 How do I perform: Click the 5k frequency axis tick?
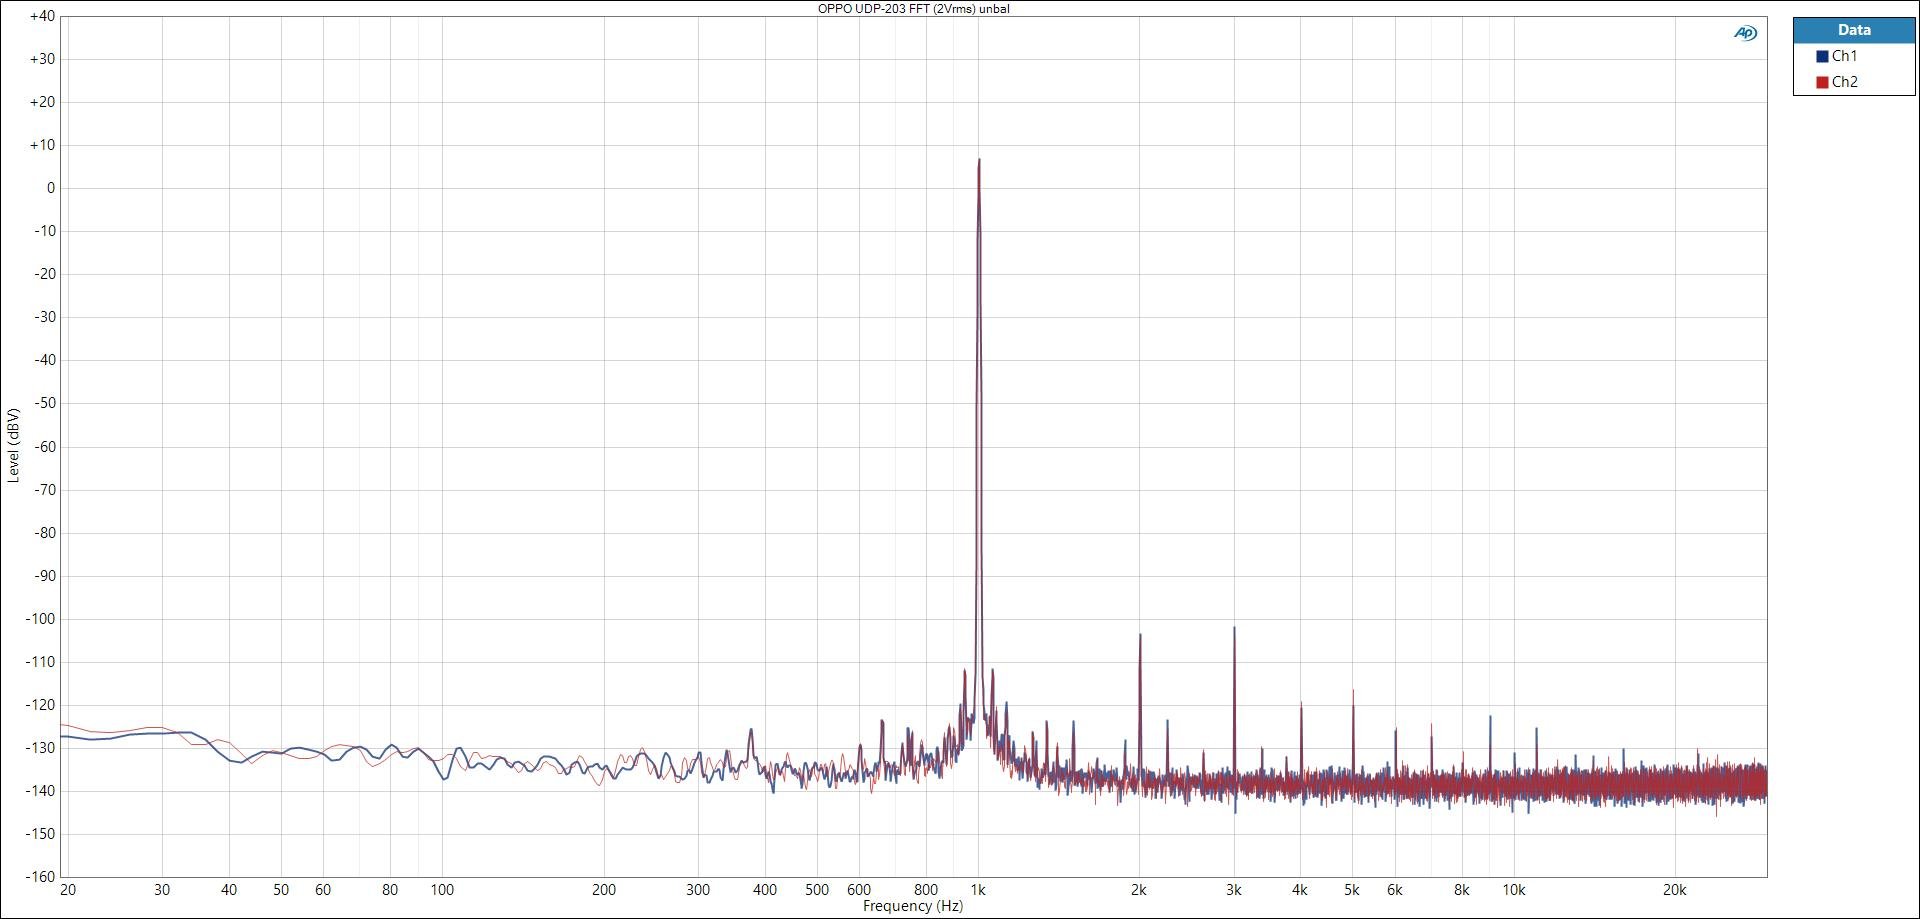pyautogui.click(x=1352, y=890)
